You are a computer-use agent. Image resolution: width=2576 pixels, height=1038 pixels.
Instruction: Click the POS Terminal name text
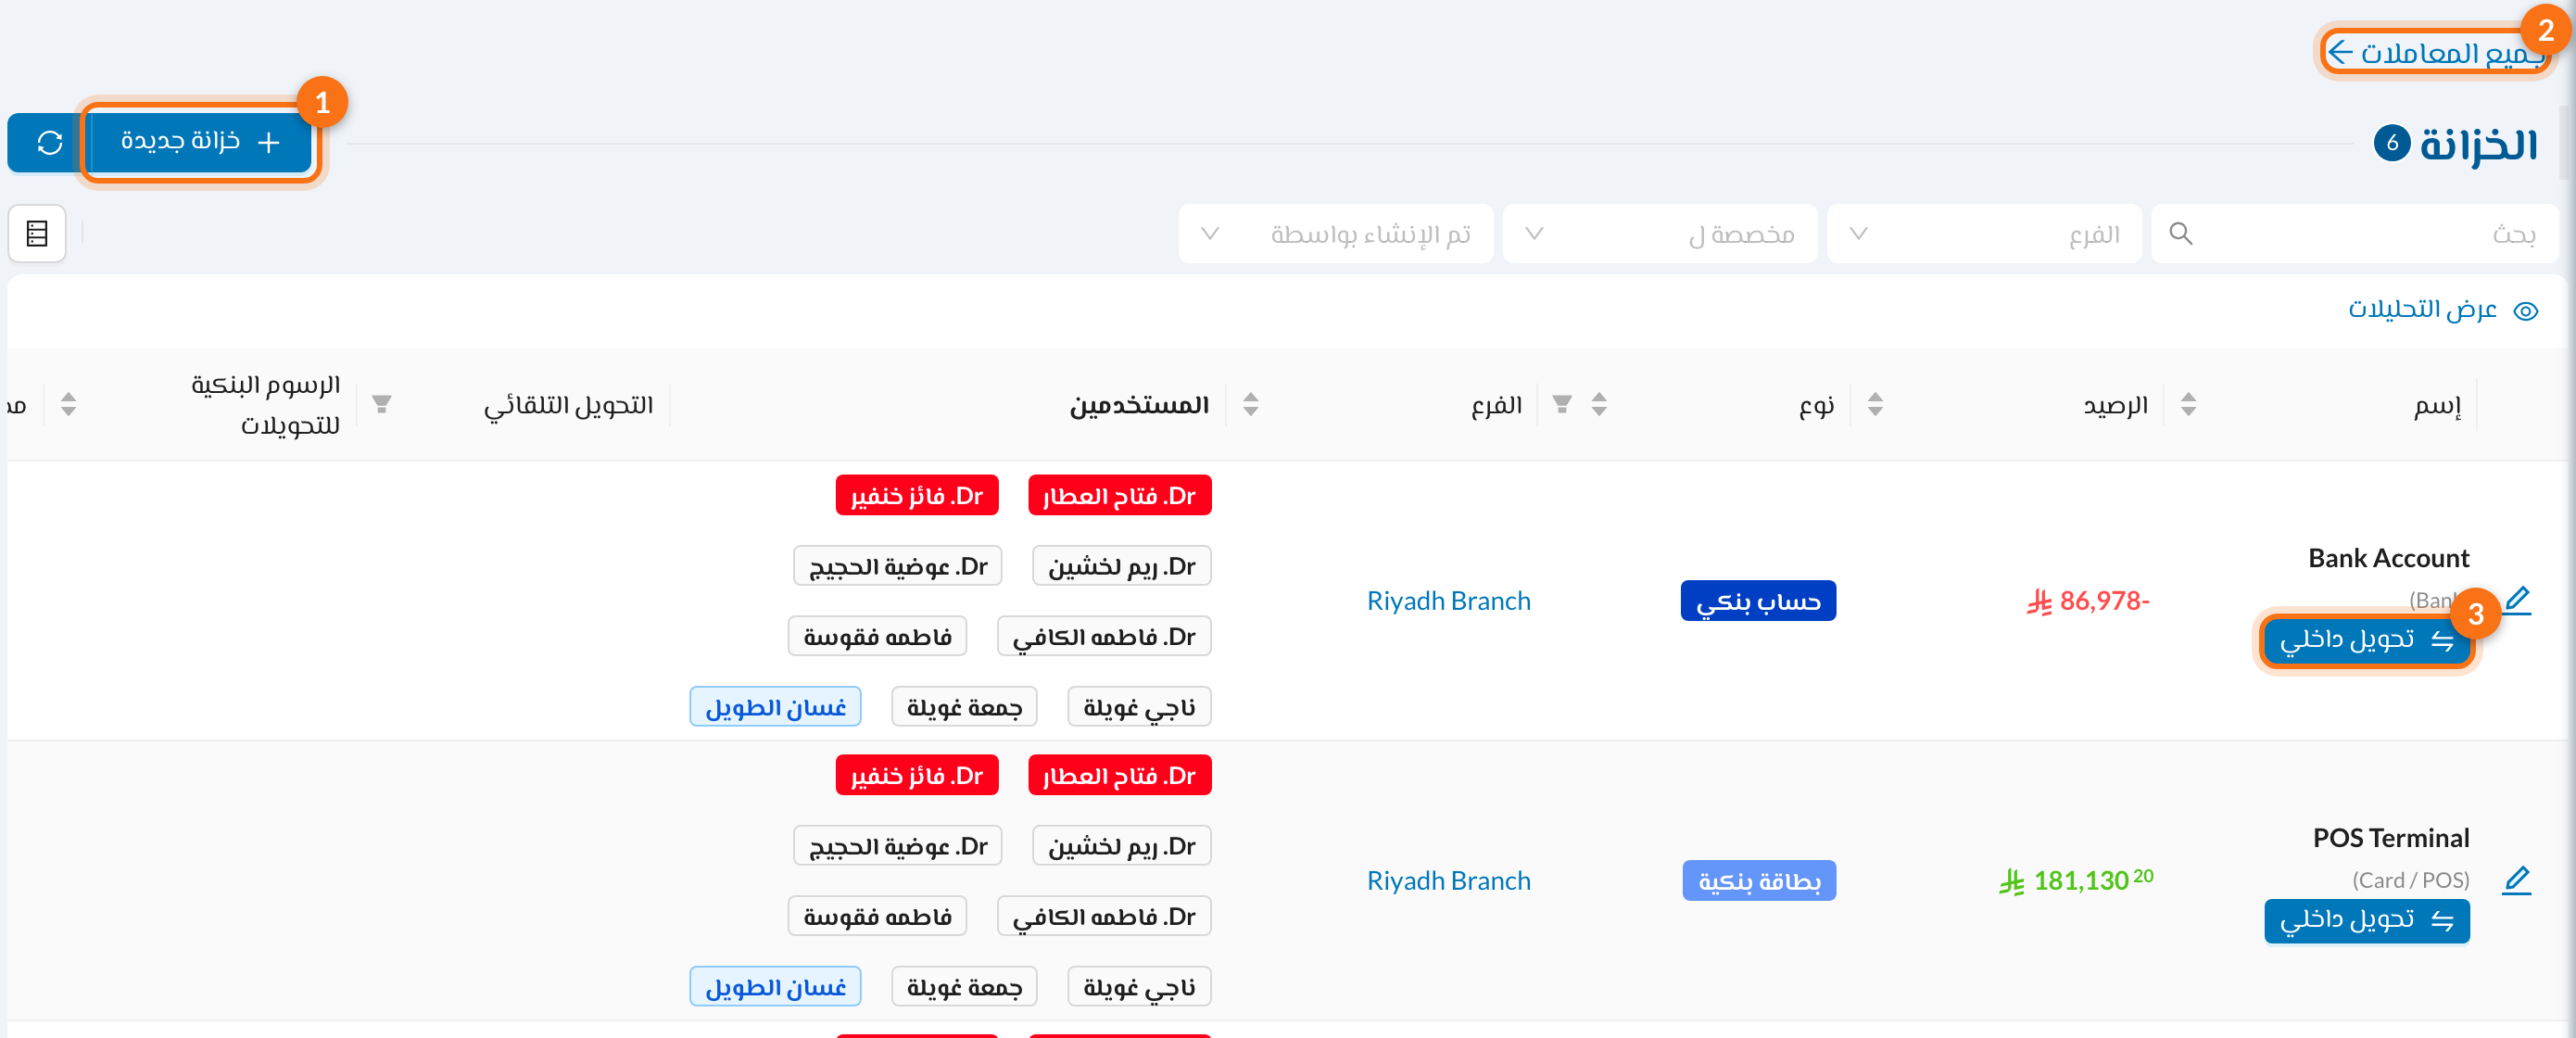(2390, 837)
